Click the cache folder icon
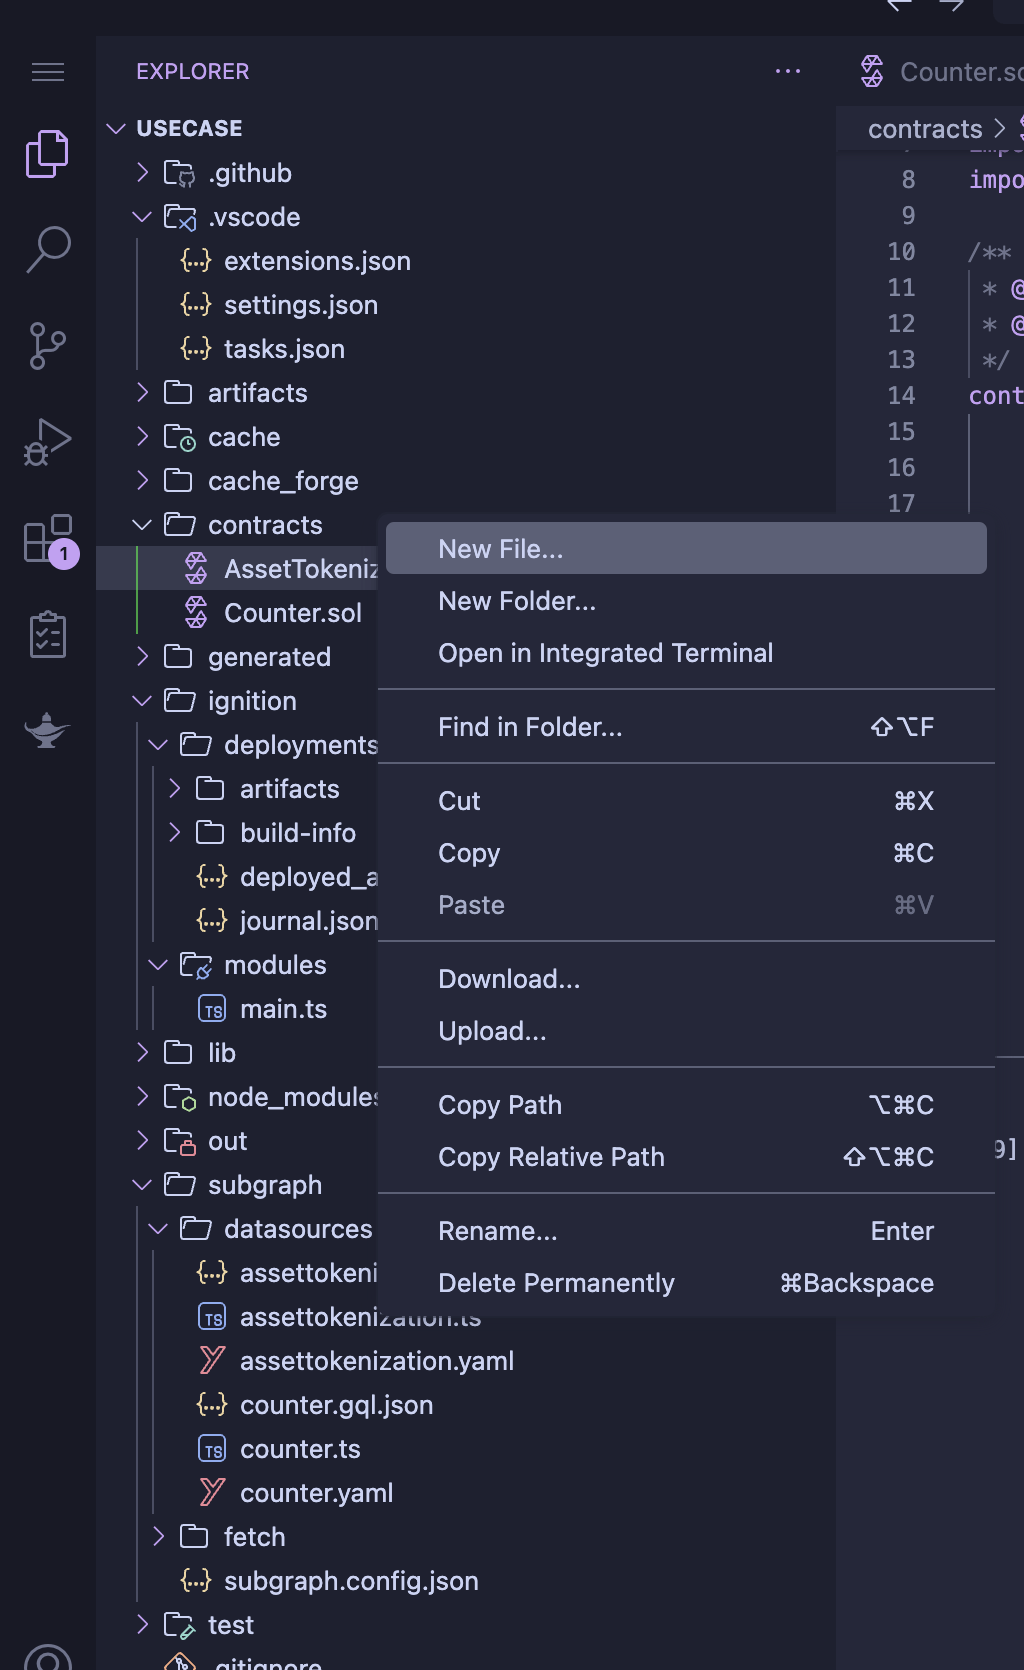This screenshot has width=1024, height=1670. click(180, 437)
